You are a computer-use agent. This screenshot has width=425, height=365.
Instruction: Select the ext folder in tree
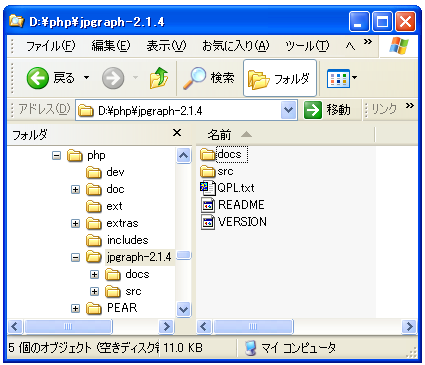114,206
